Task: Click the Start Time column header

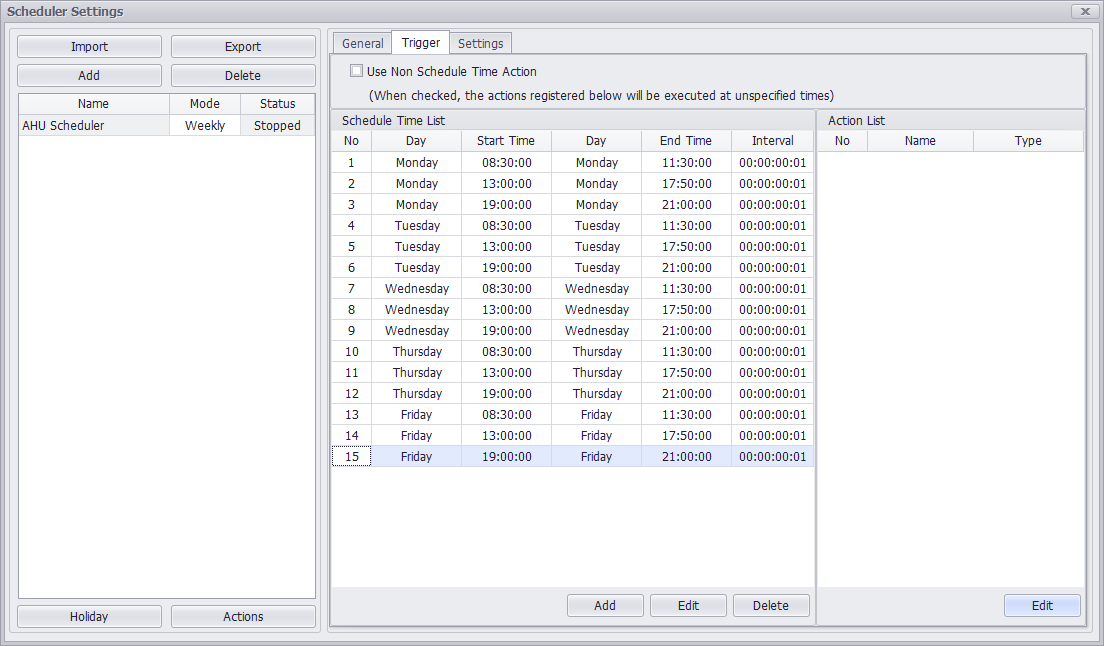Action: (505, 141)
